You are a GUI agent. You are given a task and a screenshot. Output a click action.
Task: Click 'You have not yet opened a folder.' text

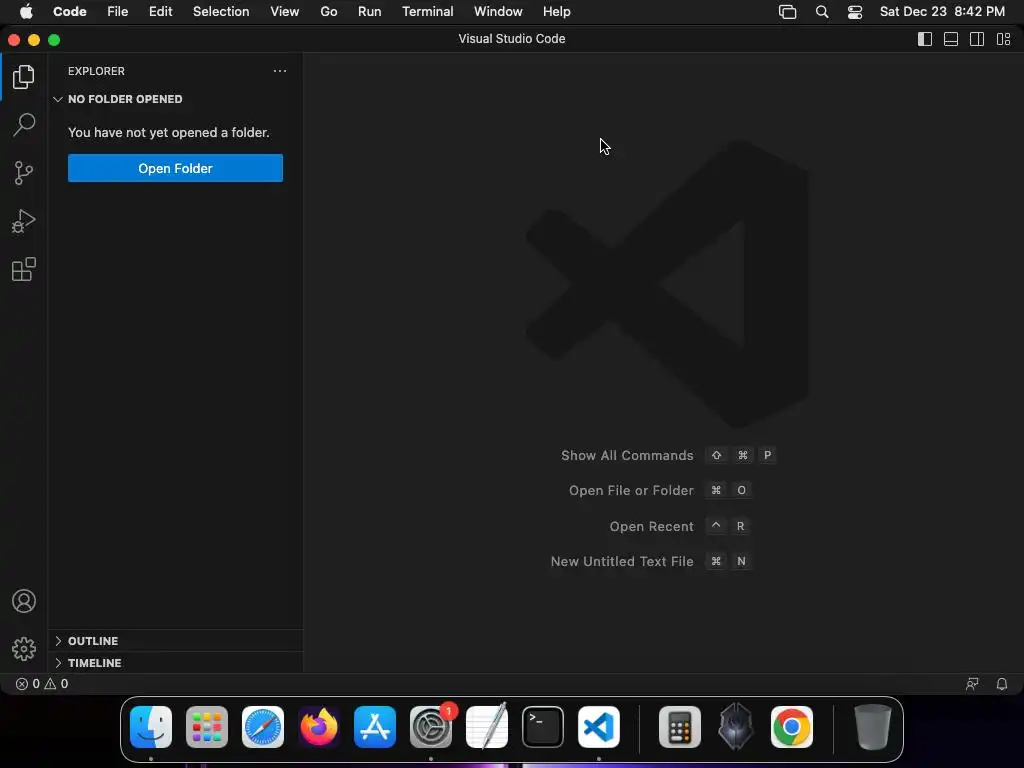[168, 133]
